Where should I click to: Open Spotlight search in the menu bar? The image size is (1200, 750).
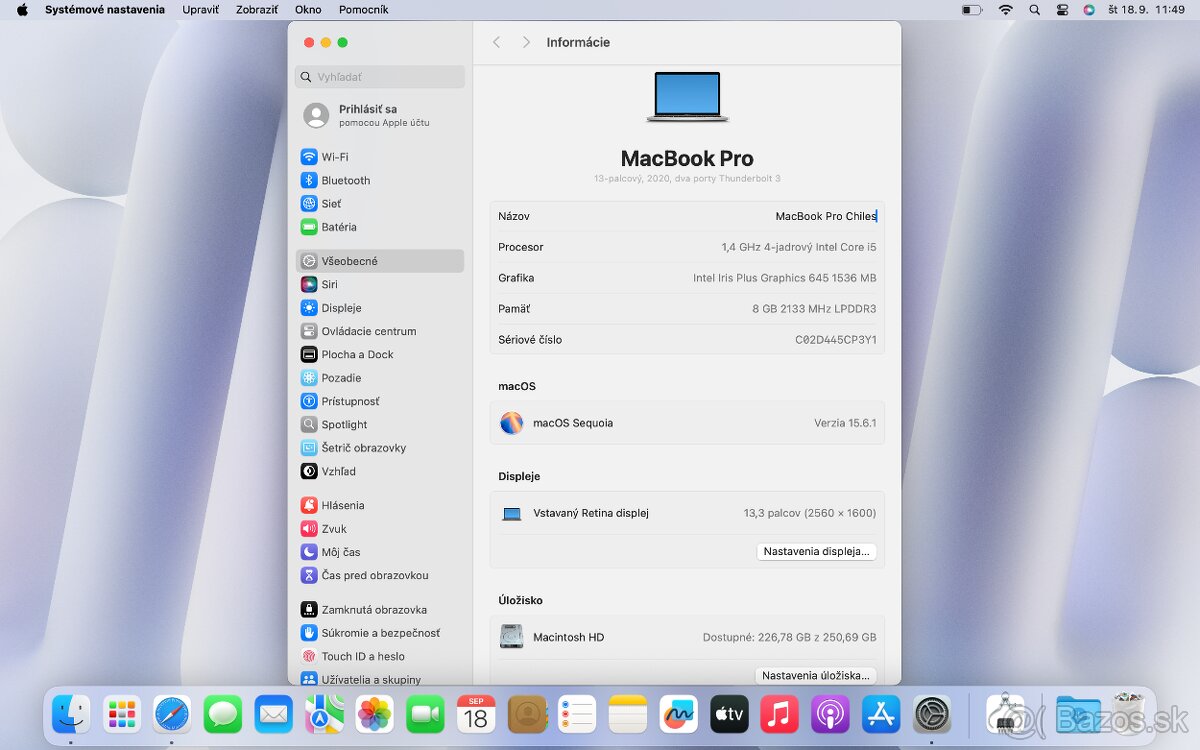(1034, 9)
